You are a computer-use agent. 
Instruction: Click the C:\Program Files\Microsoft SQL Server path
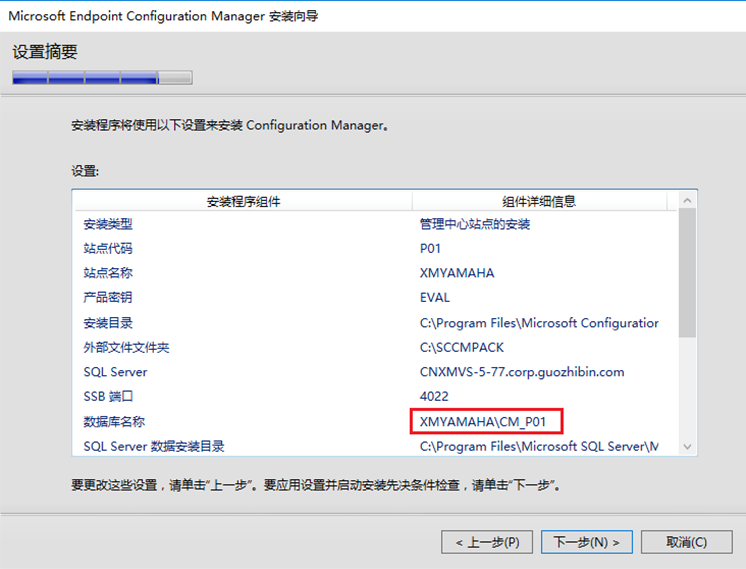pos(539,446)
